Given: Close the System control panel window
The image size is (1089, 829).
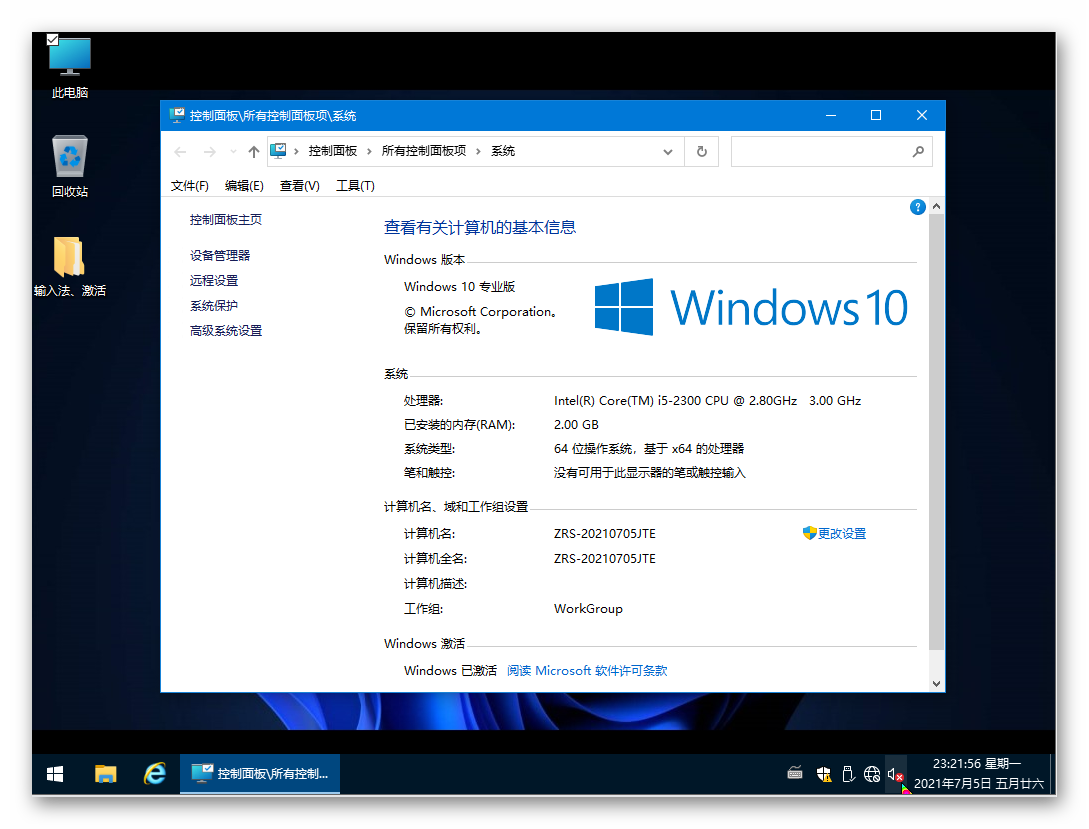Looking at the screenshot, I should [922, 115].
